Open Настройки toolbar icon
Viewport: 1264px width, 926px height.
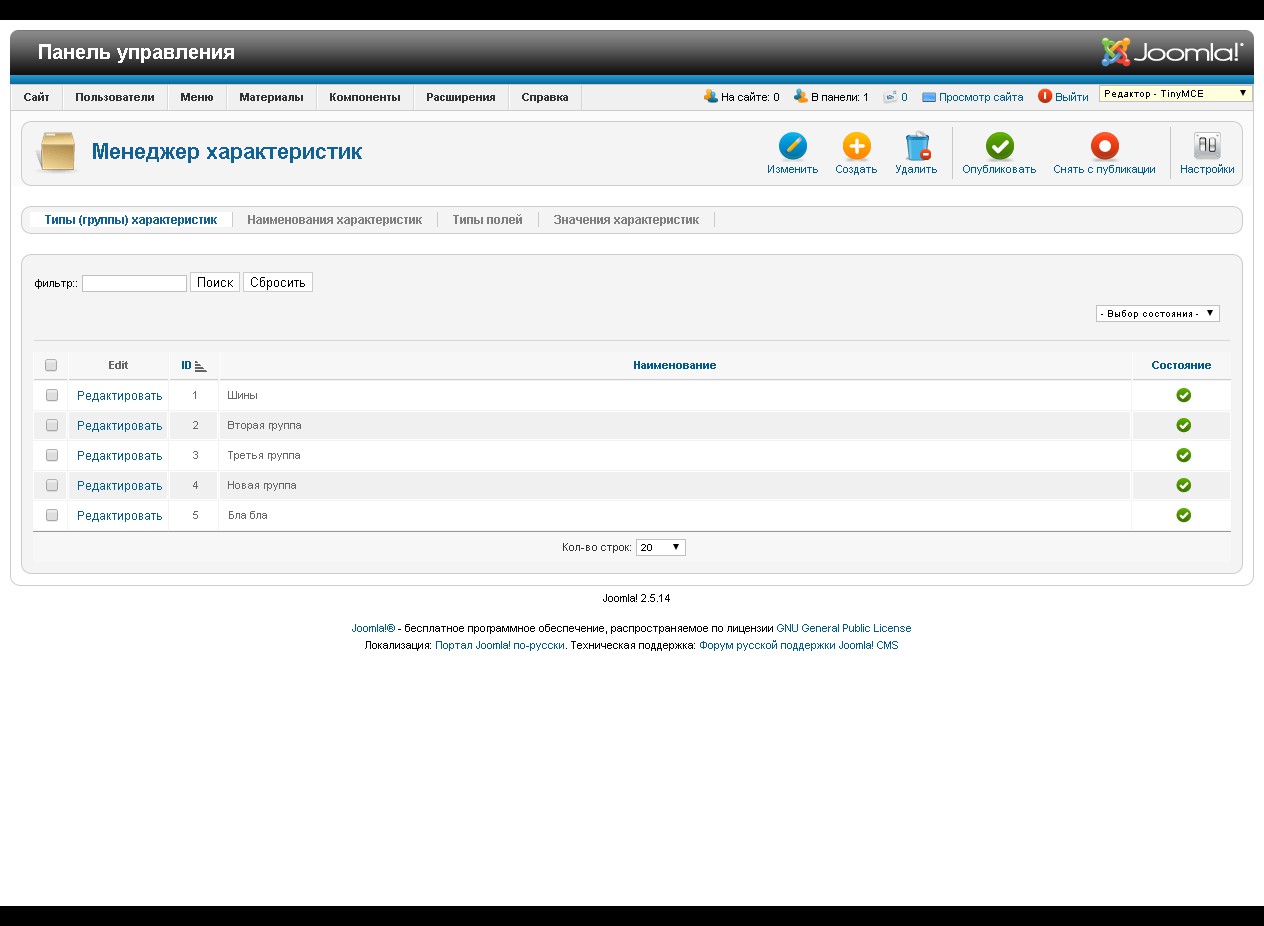pyautogui.click(x=1206, y=146)
